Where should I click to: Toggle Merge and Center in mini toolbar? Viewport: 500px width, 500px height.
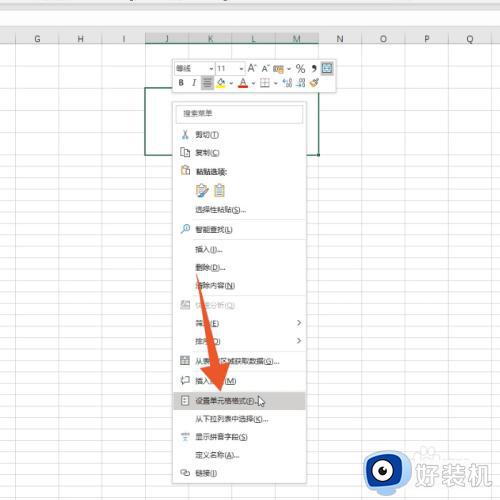[x=327, y=68]
